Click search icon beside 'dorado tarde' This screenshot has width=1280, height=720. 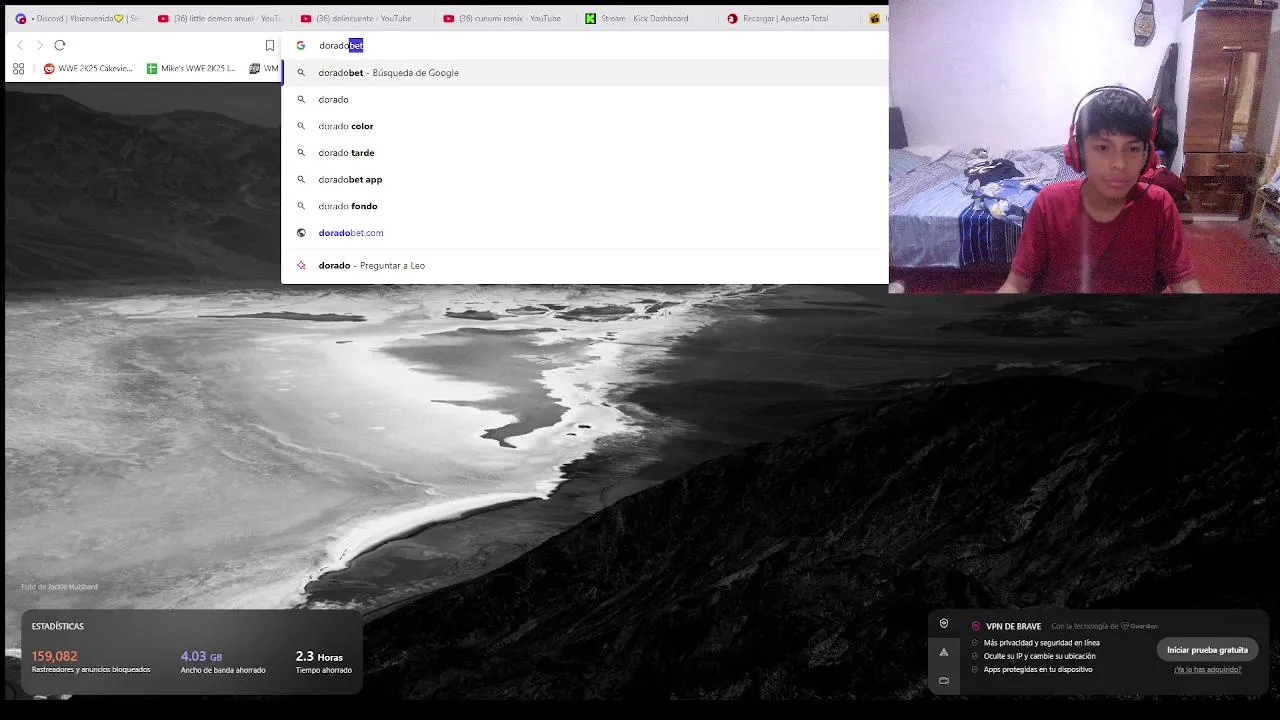[301, 152]
